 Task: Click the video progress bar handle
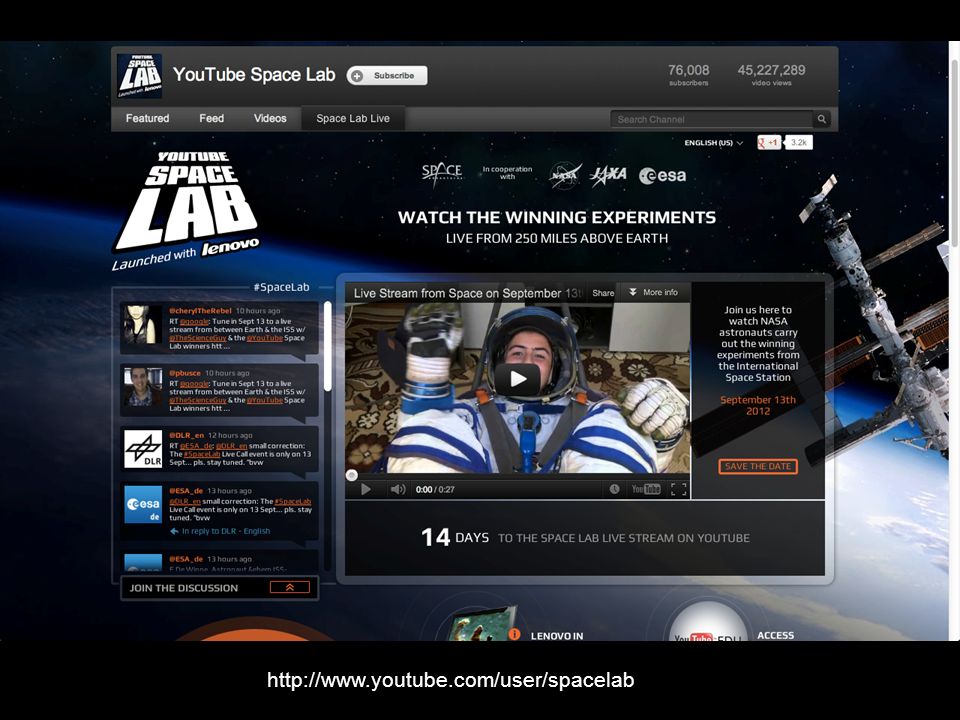pyautogui.click(x=351, y=475)
